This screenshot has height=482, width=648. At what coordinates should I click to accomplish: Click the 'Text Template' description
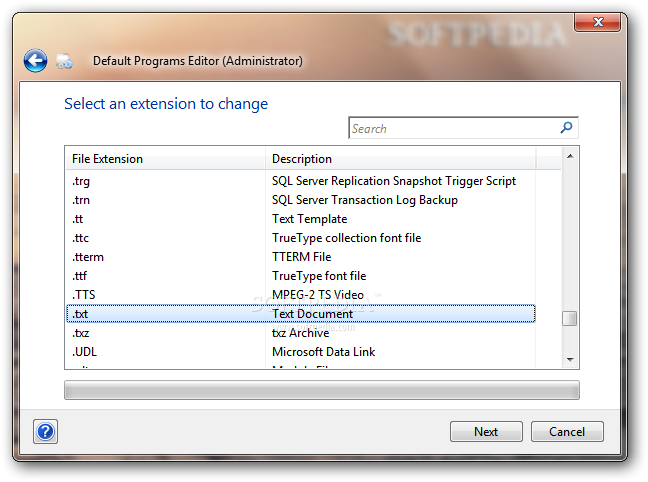(x=310, y=219)
